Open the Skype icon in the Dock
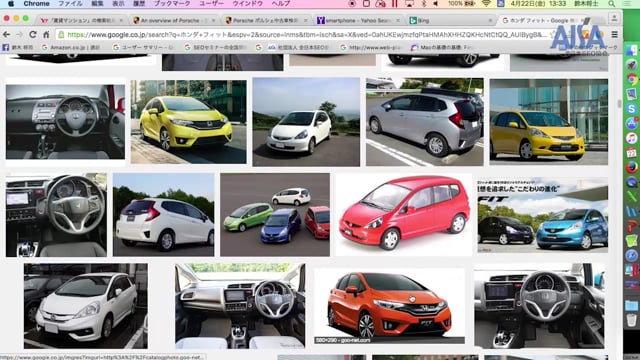 point(631,109)
